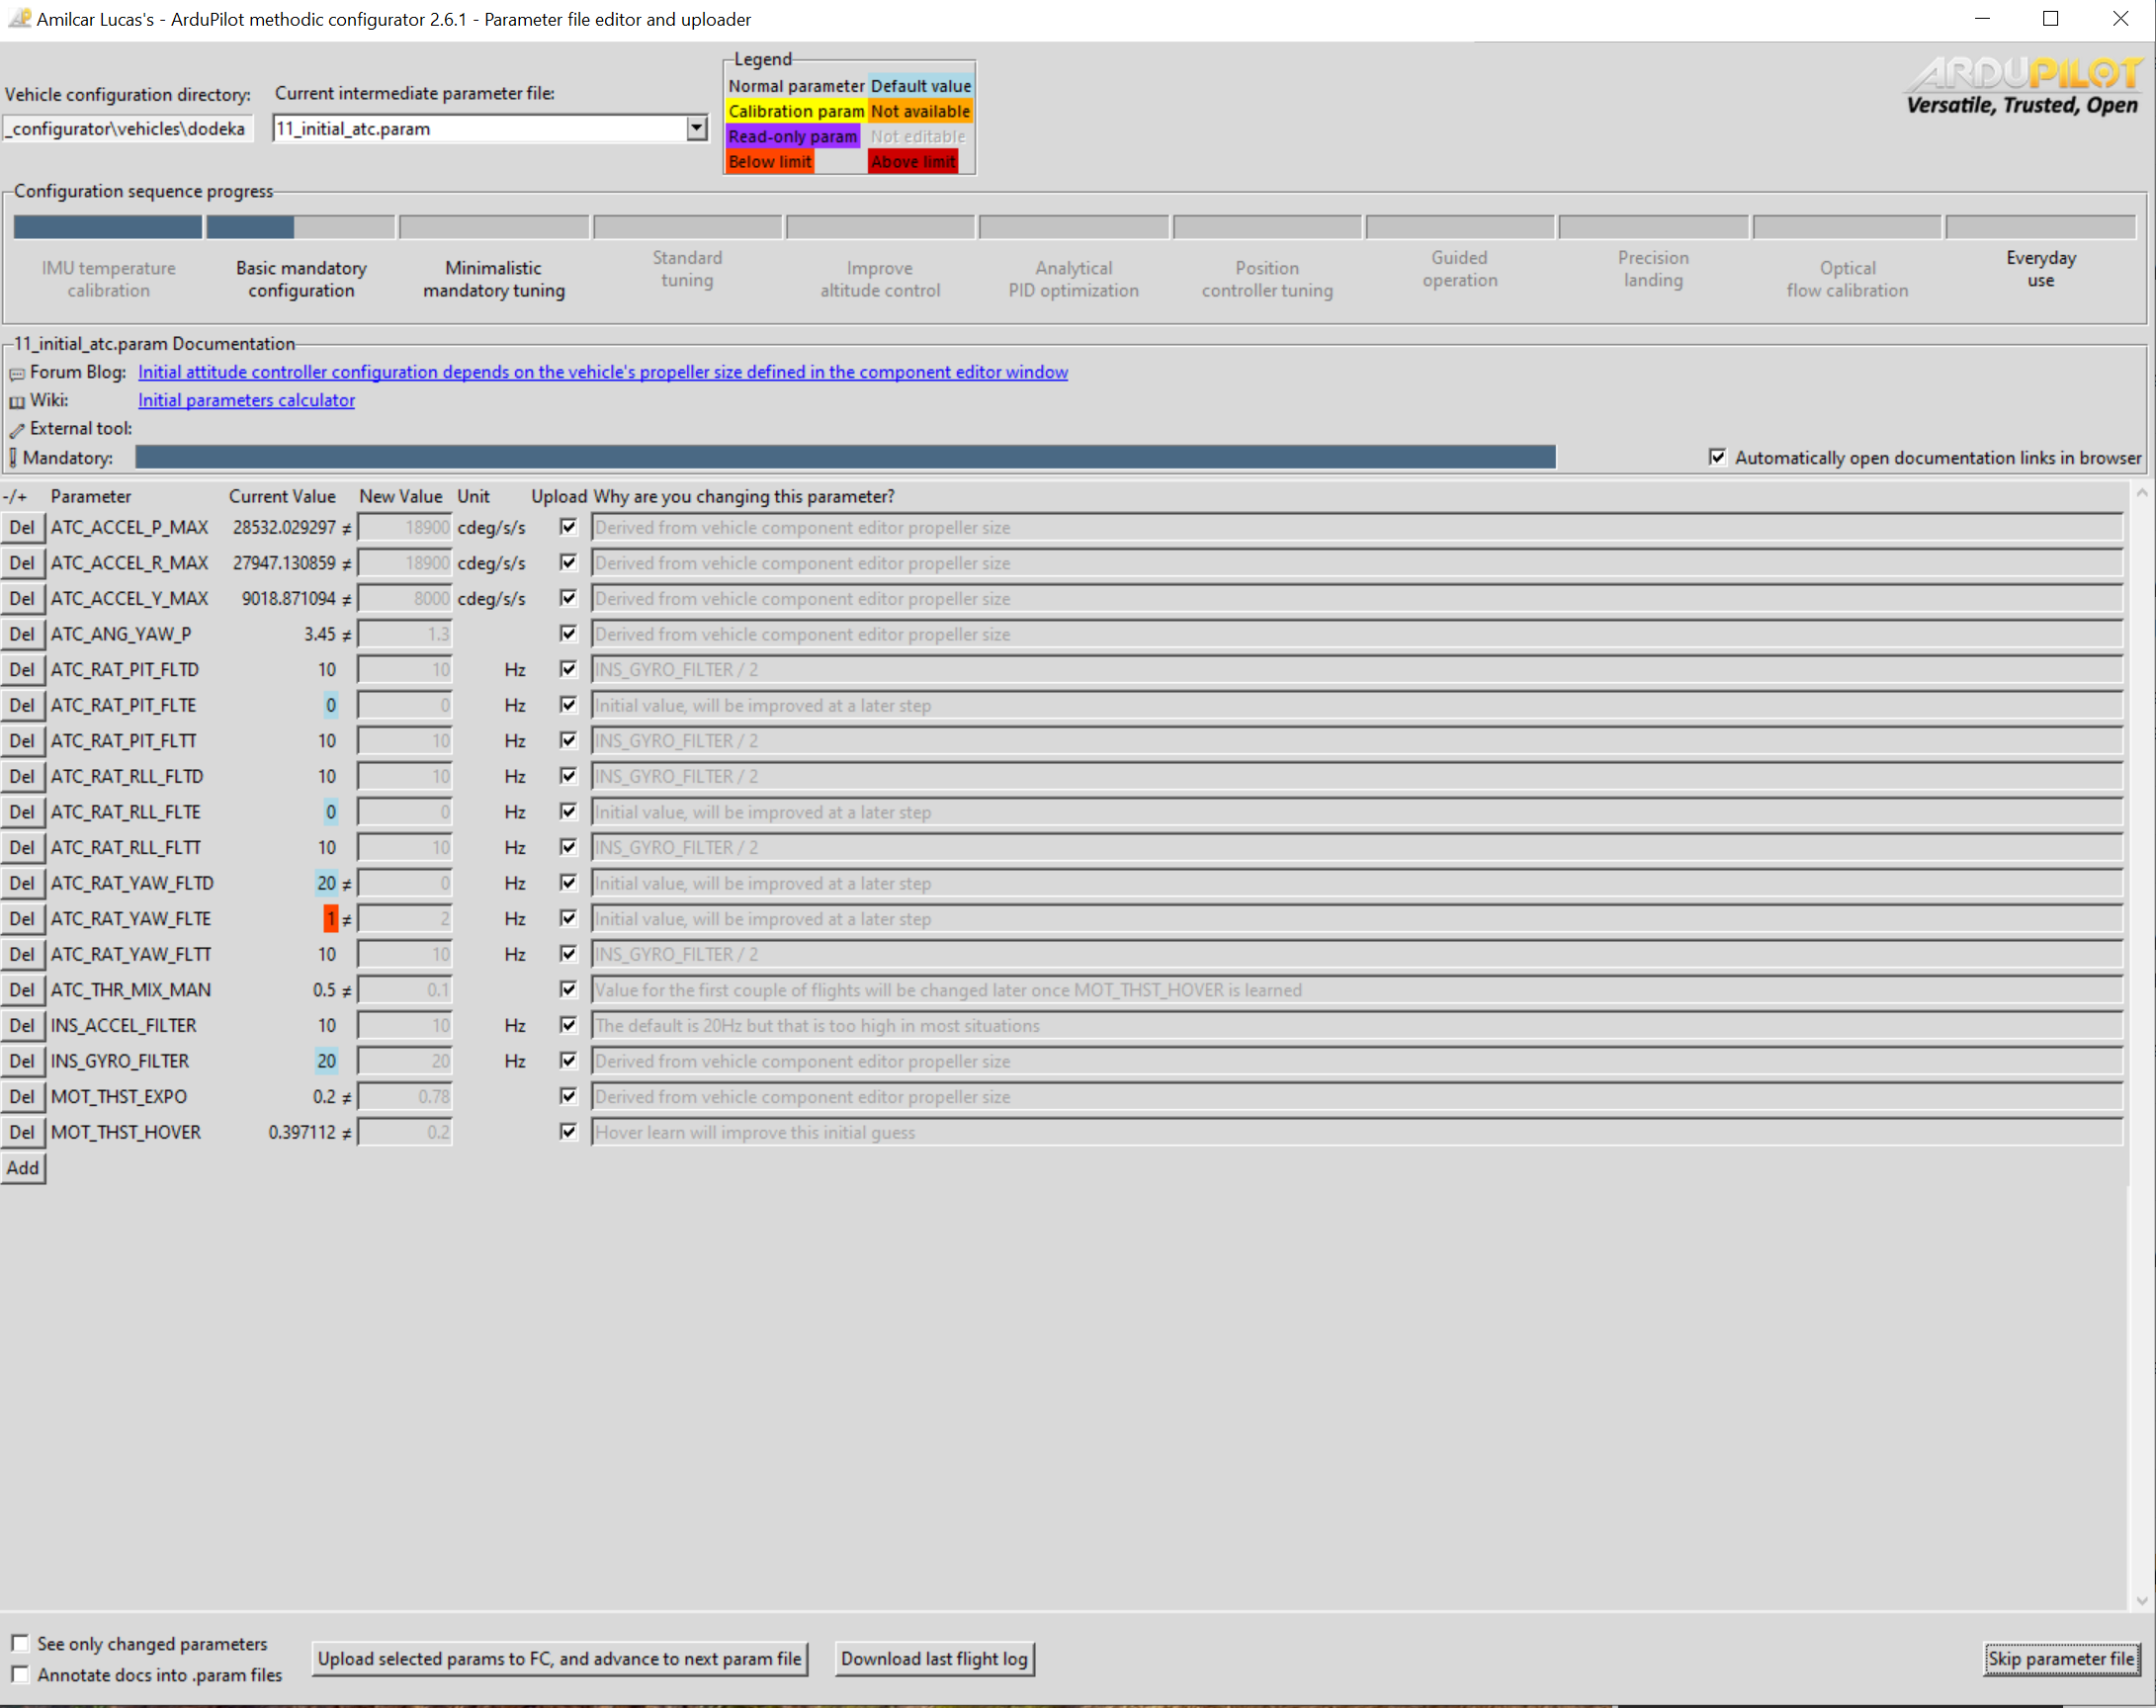
Task: Upload selected params to FC button
Action: pyautogui.click(x=559, y=1658)
